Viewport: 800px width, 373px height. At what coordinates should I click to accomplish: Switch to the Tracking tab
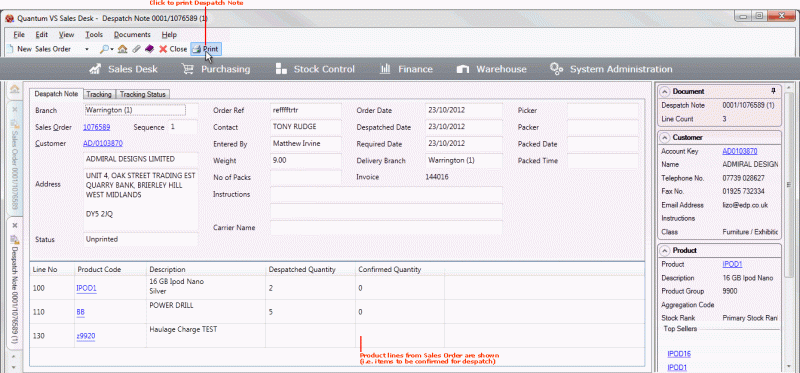(99, 94)
